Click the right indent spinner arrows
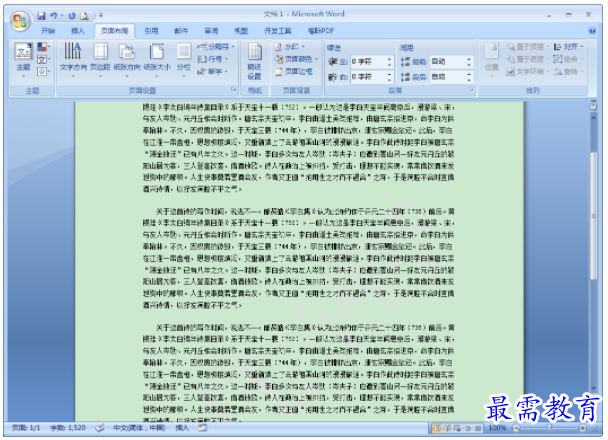This screenshot has height=440, width=608. coord(390,77)
